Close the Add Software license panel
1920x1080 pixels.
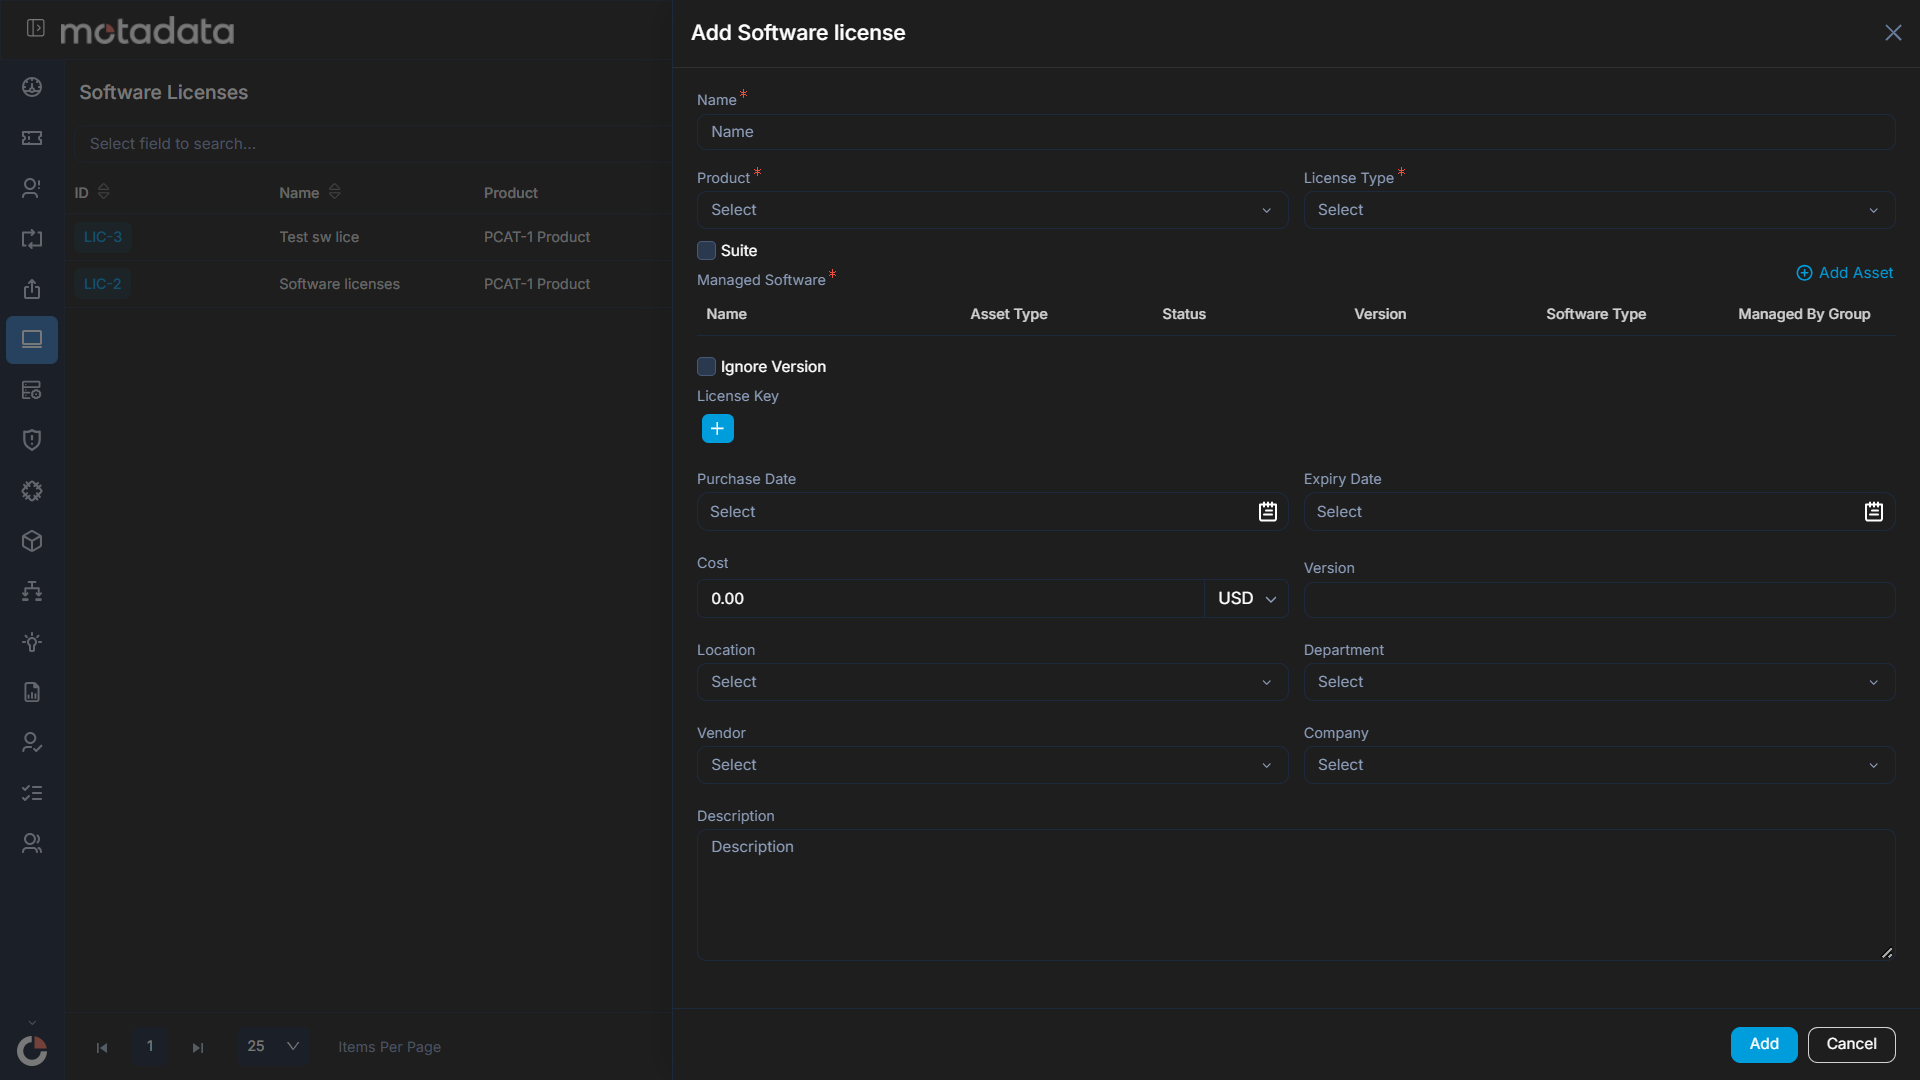[1893, 33]
